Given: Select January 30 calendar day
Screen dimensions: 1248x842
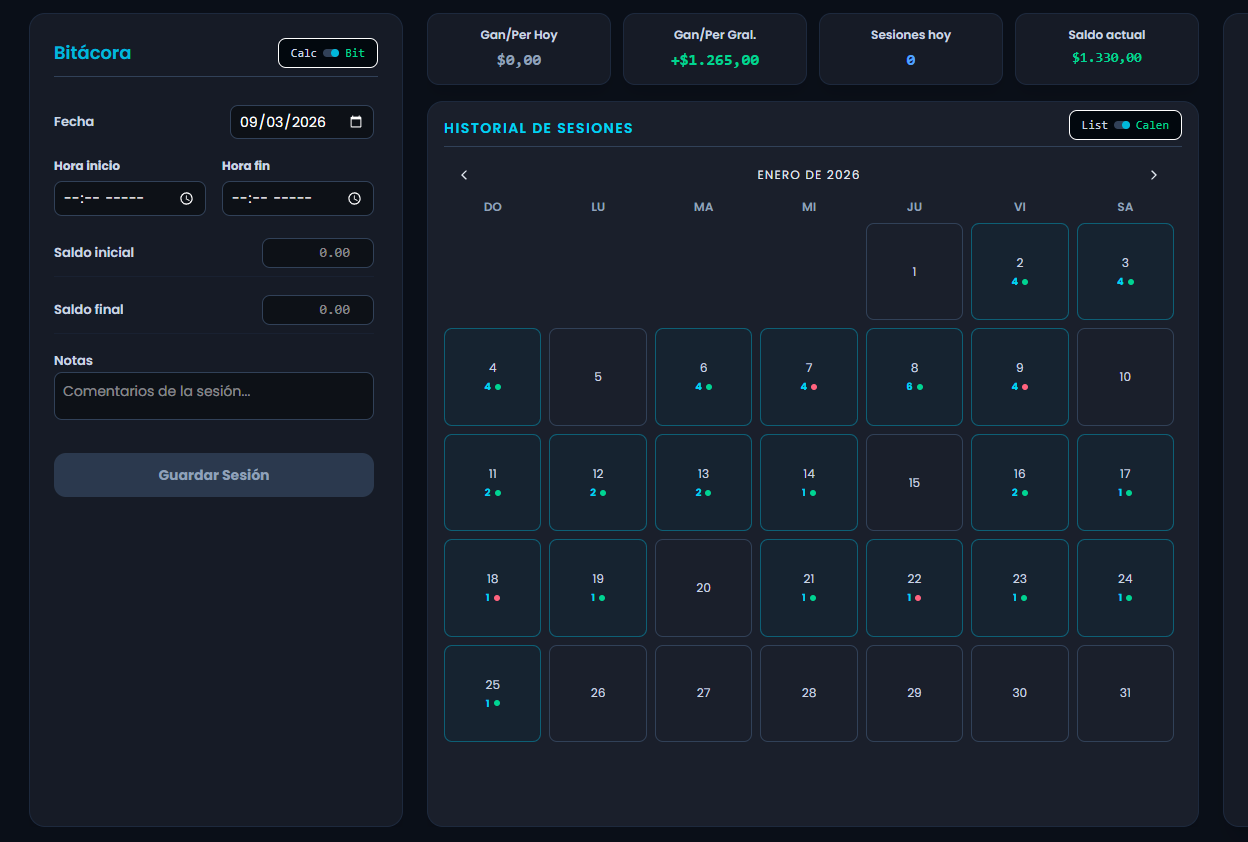Looking at the screenshot, I should [1020, 693].
